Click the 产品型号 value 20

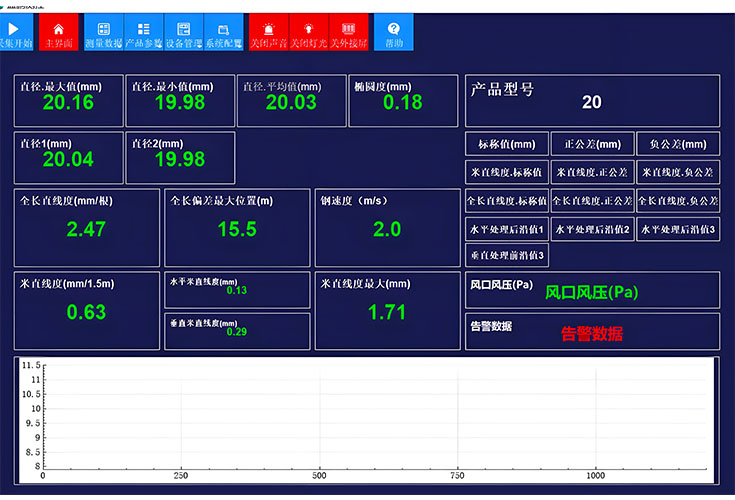(592, 102)
